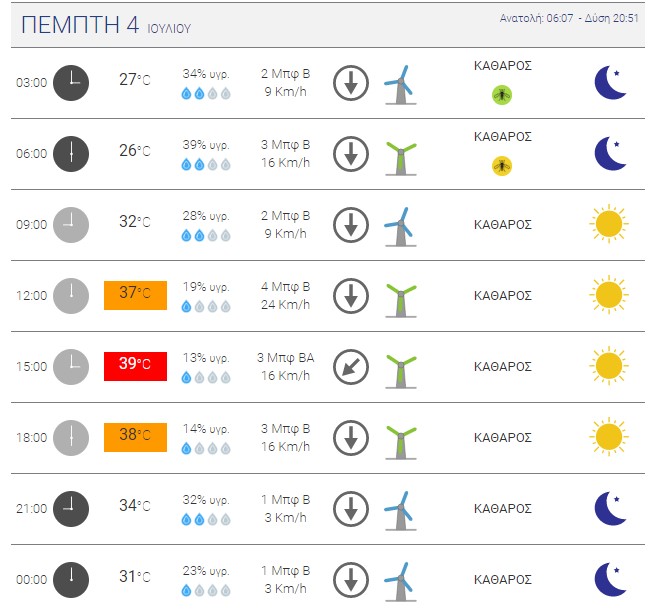Click the red 39°C temperature box

coord(135,365)
